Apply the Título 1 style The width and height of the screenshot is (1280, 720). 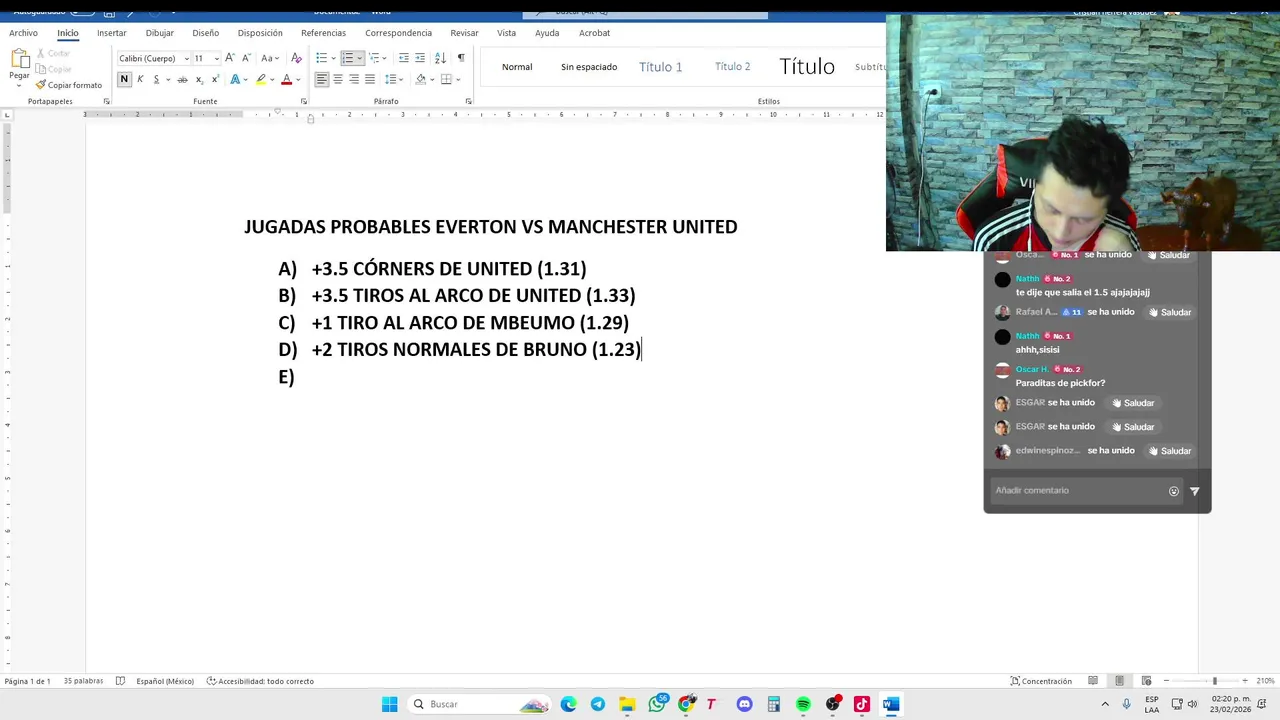coord(660,67)
